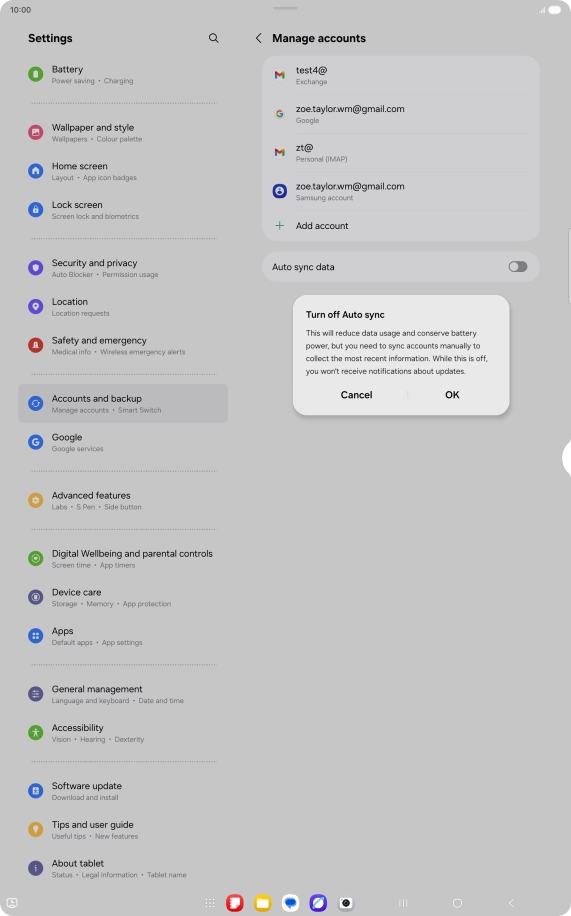
Task: Open the Samsung account entry icon
Action: tap(280, 191)
